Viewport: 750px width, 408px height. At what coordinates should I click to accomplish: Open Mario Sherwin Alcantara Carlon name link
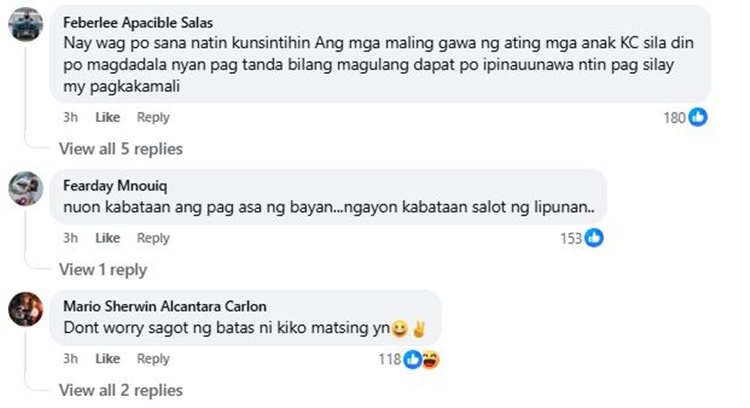[164, 305]
